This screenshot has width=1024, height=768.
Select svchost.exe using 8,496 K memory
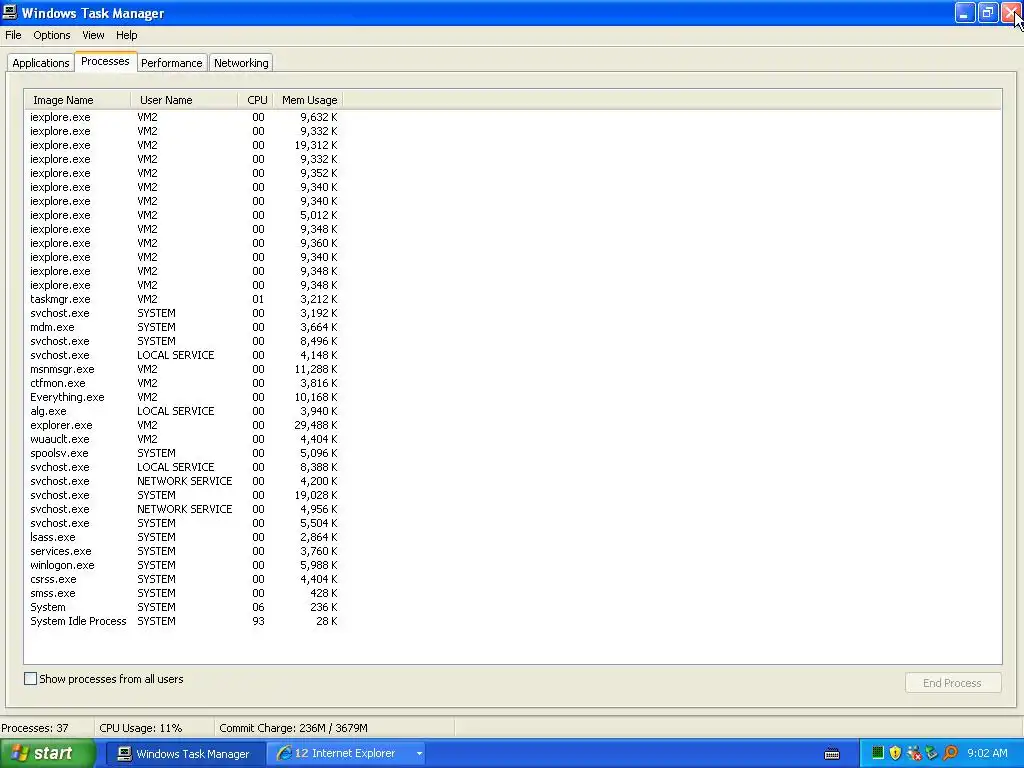coord(184,341)
